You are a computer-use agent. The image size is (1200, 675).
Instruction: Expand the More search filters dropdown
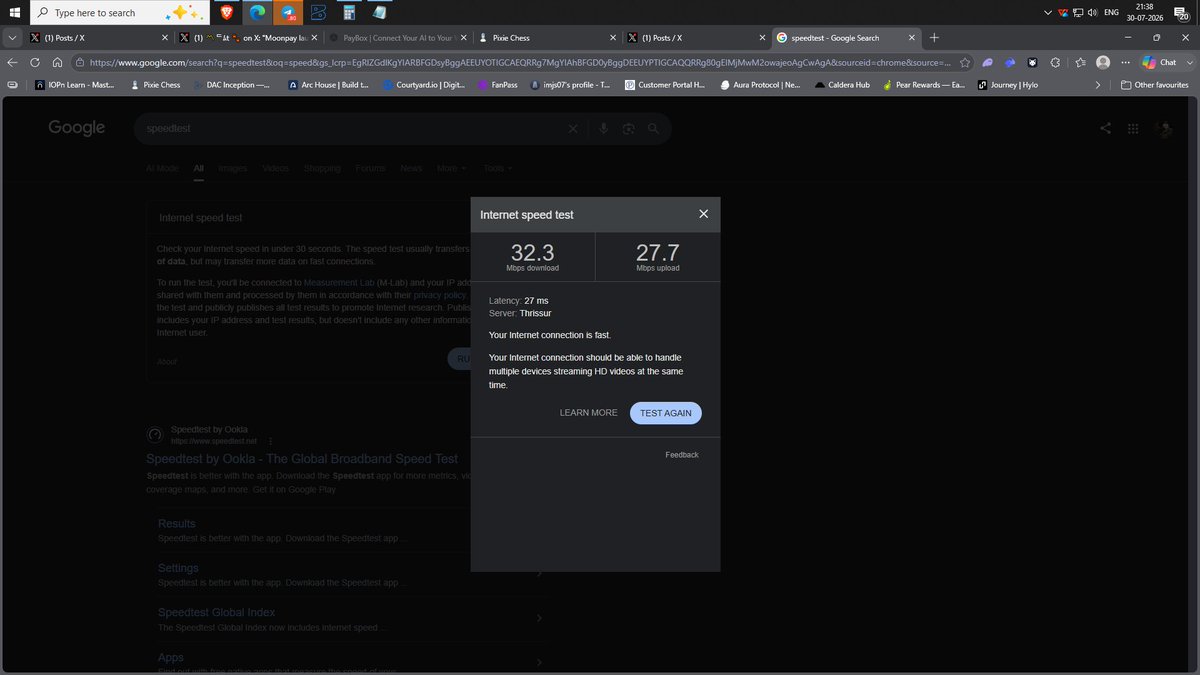coord(452,168)
